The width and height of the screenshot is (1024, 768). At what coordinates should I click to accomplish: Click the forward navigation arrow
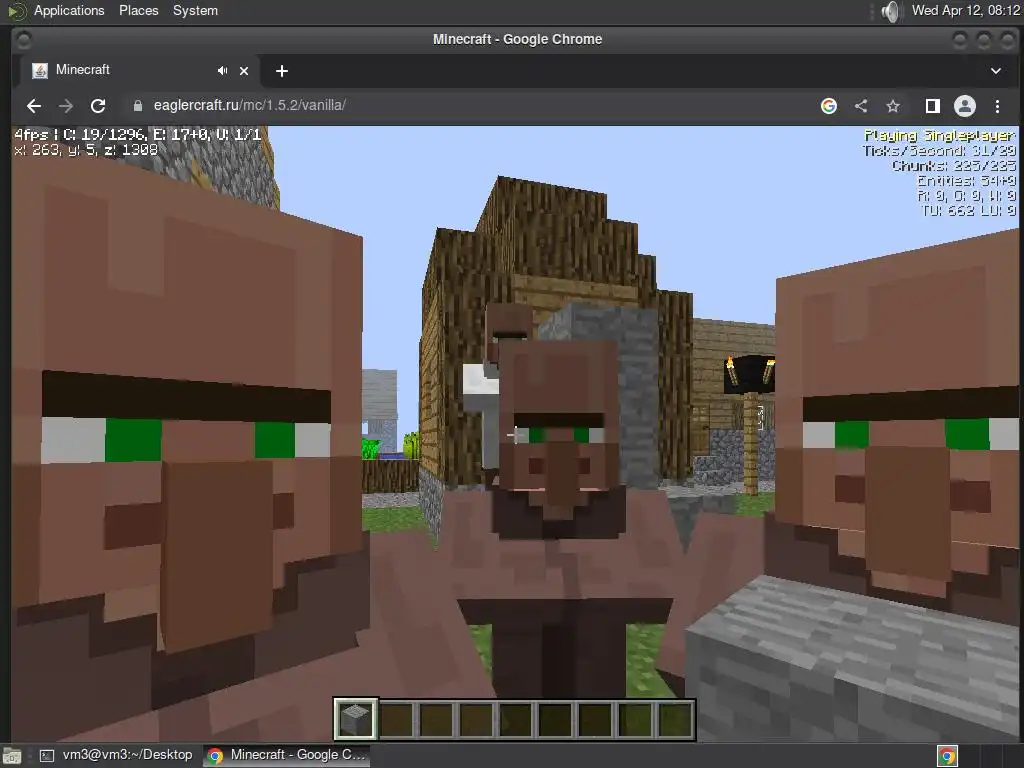66,106
